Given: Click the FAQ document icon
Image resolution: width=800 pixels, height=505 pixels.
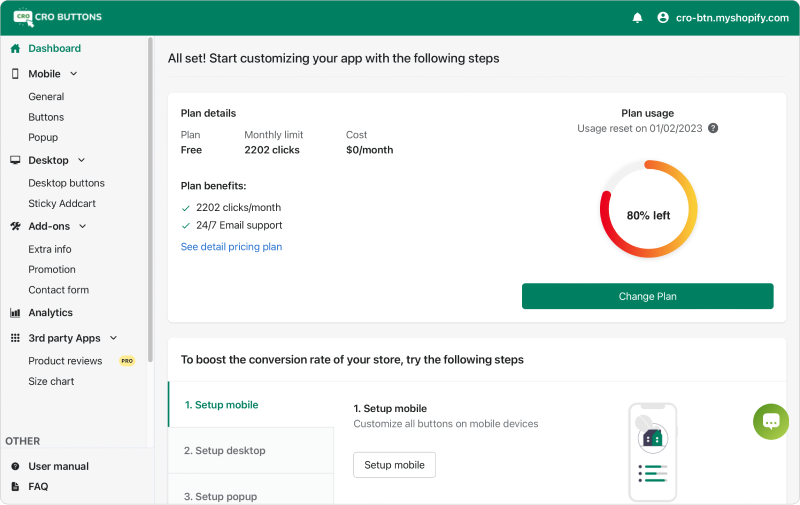Looking at the screenshot, I should pyautogui.click(x=15, y=487).
